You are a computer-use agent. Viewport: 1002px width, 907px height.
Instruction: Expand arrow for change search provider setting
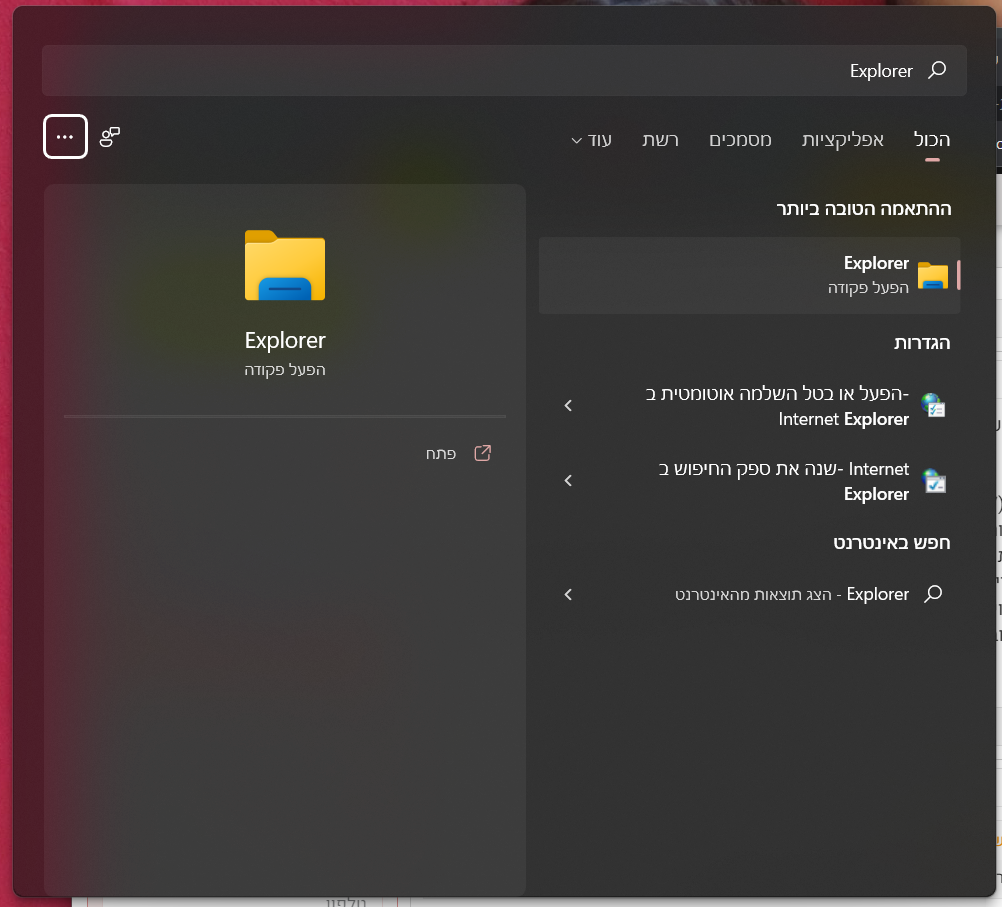tap(568, 481)
